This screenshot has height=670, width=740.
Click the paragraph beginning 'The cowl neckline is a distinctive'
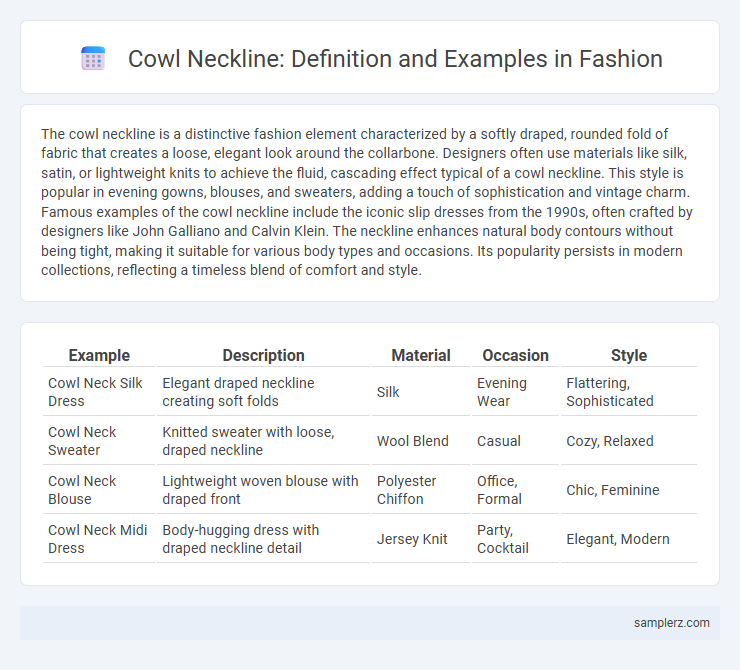tap(368, 202)
